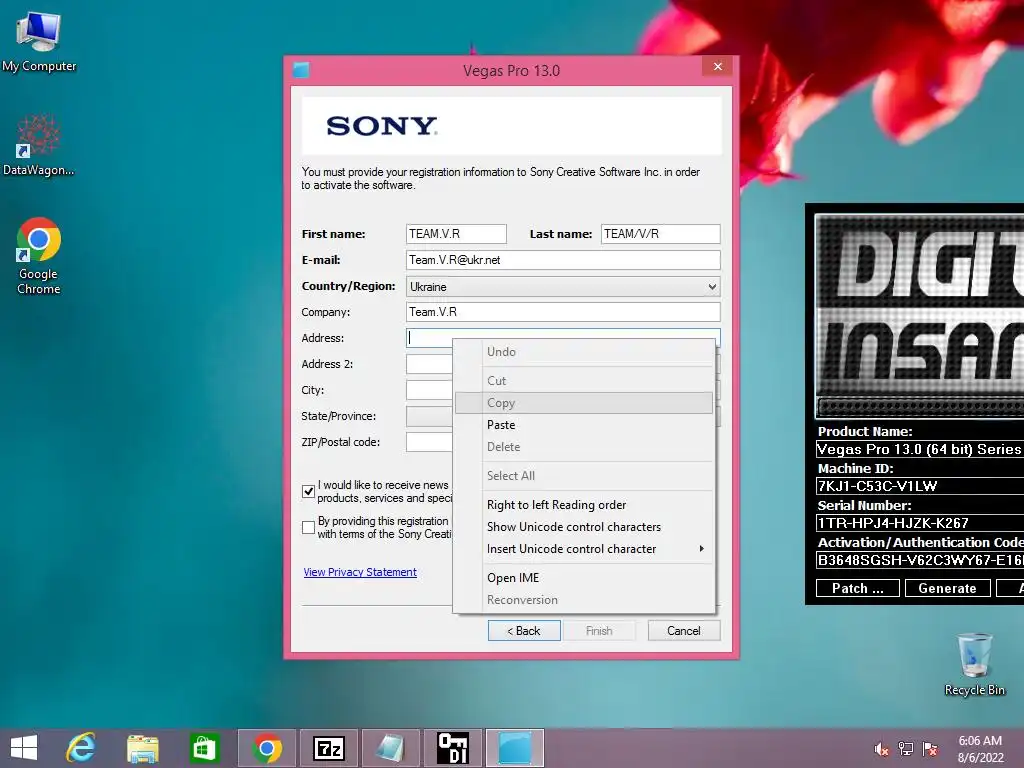The image size is (1024, 768).
Task: Open the View Privacy Statement link
Action: (360, 572)
